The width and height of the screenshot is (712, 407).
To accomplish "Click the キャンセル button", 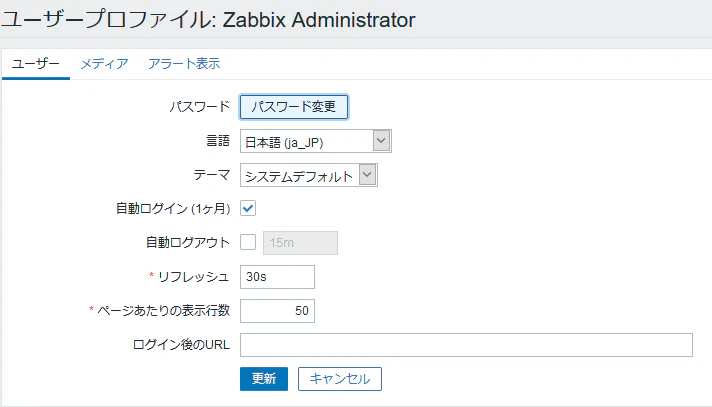I will pos(340,379).
